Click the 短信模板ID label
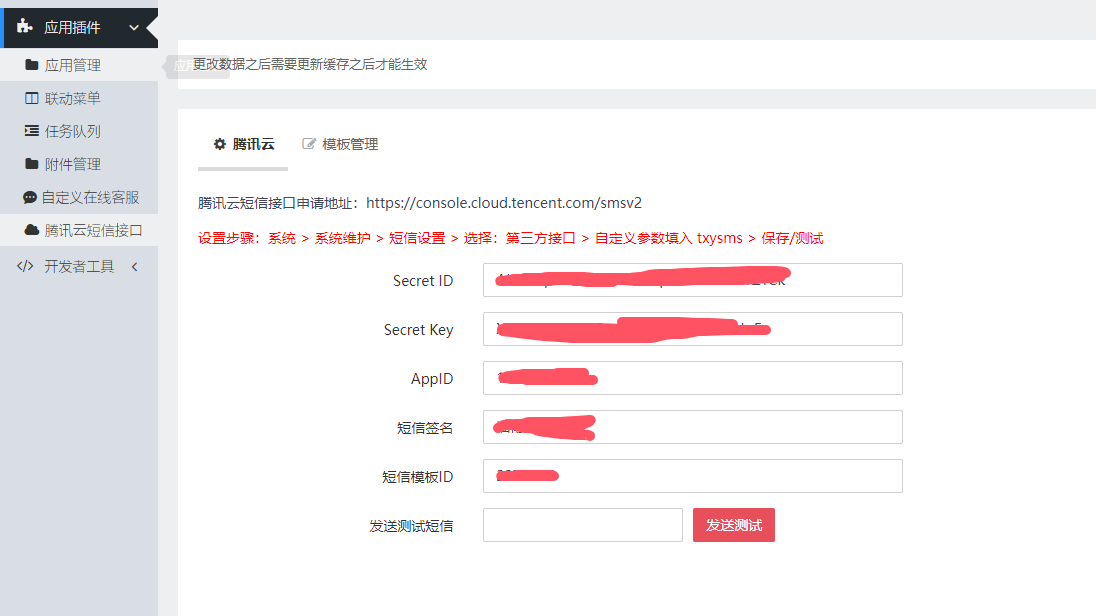 [417, 477]
